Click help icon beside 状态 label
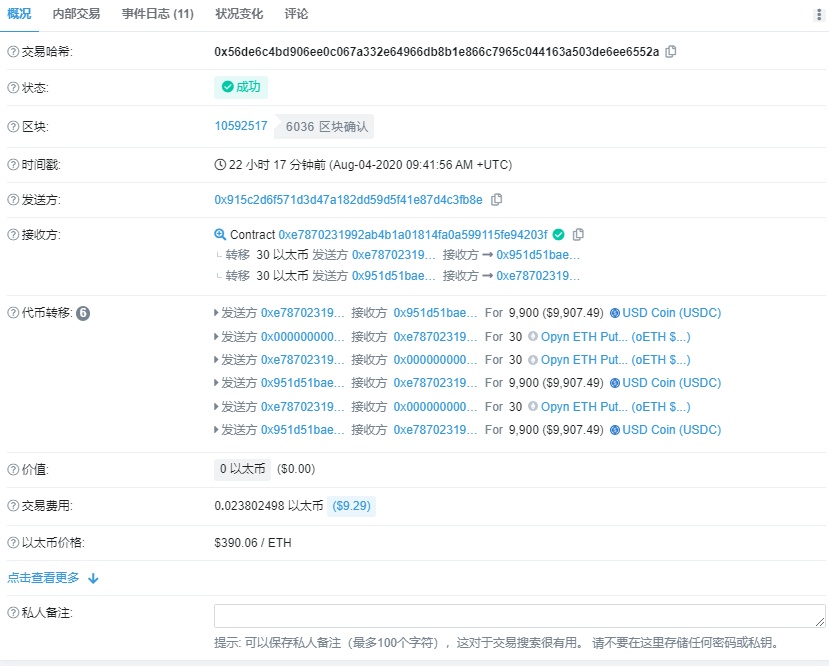Image resolution: width=829 pixels, height=666 pixels. [x=13, y=88]
